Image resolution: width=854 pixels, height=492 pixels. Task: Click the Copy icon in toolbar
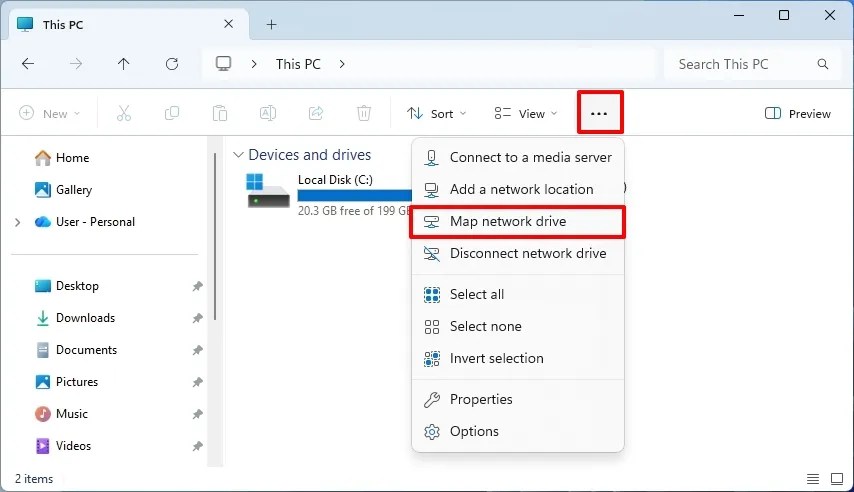[172, 113]
